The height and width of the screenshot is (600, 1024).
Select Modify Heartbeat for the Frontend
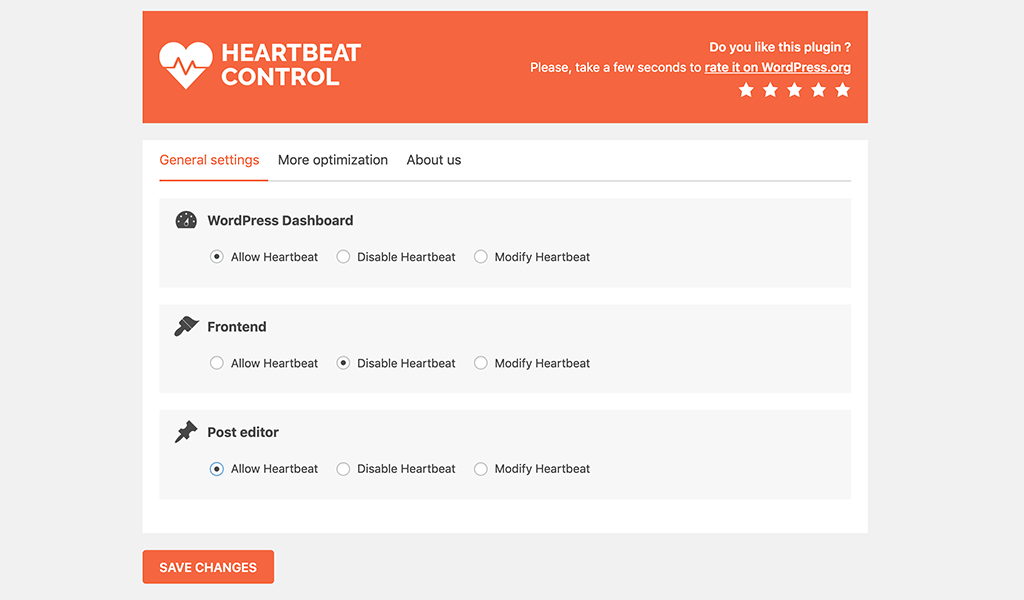click(x=480, y=363)
